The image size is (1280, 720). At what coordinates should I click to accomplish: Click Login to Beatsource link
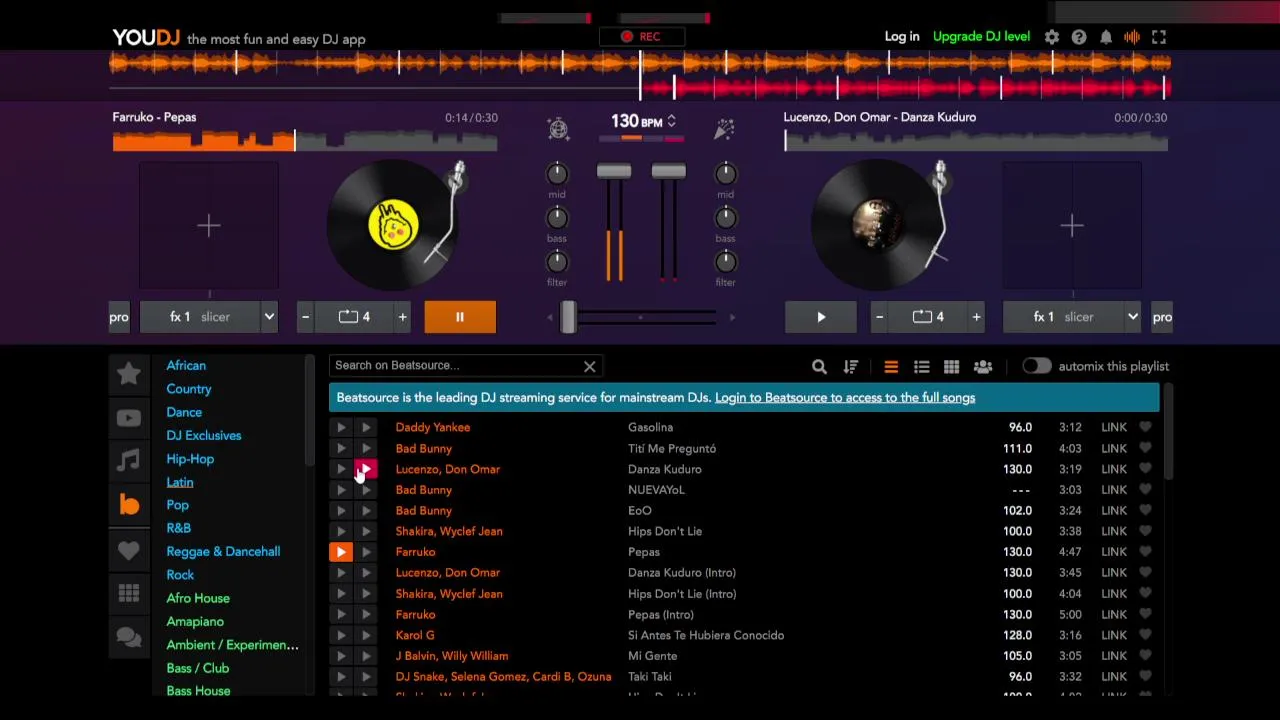[x=845, y=398]
